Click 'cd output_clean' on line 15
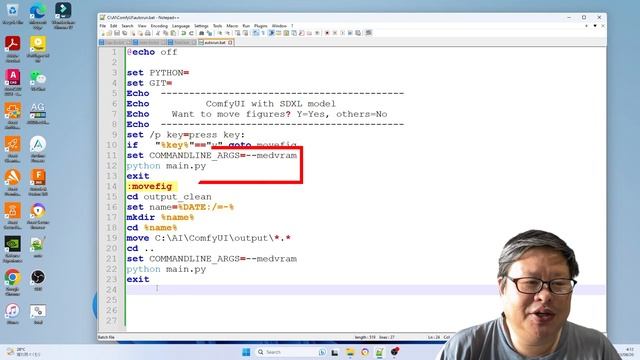This screenshot has height=360, width=640. [169, 197]
